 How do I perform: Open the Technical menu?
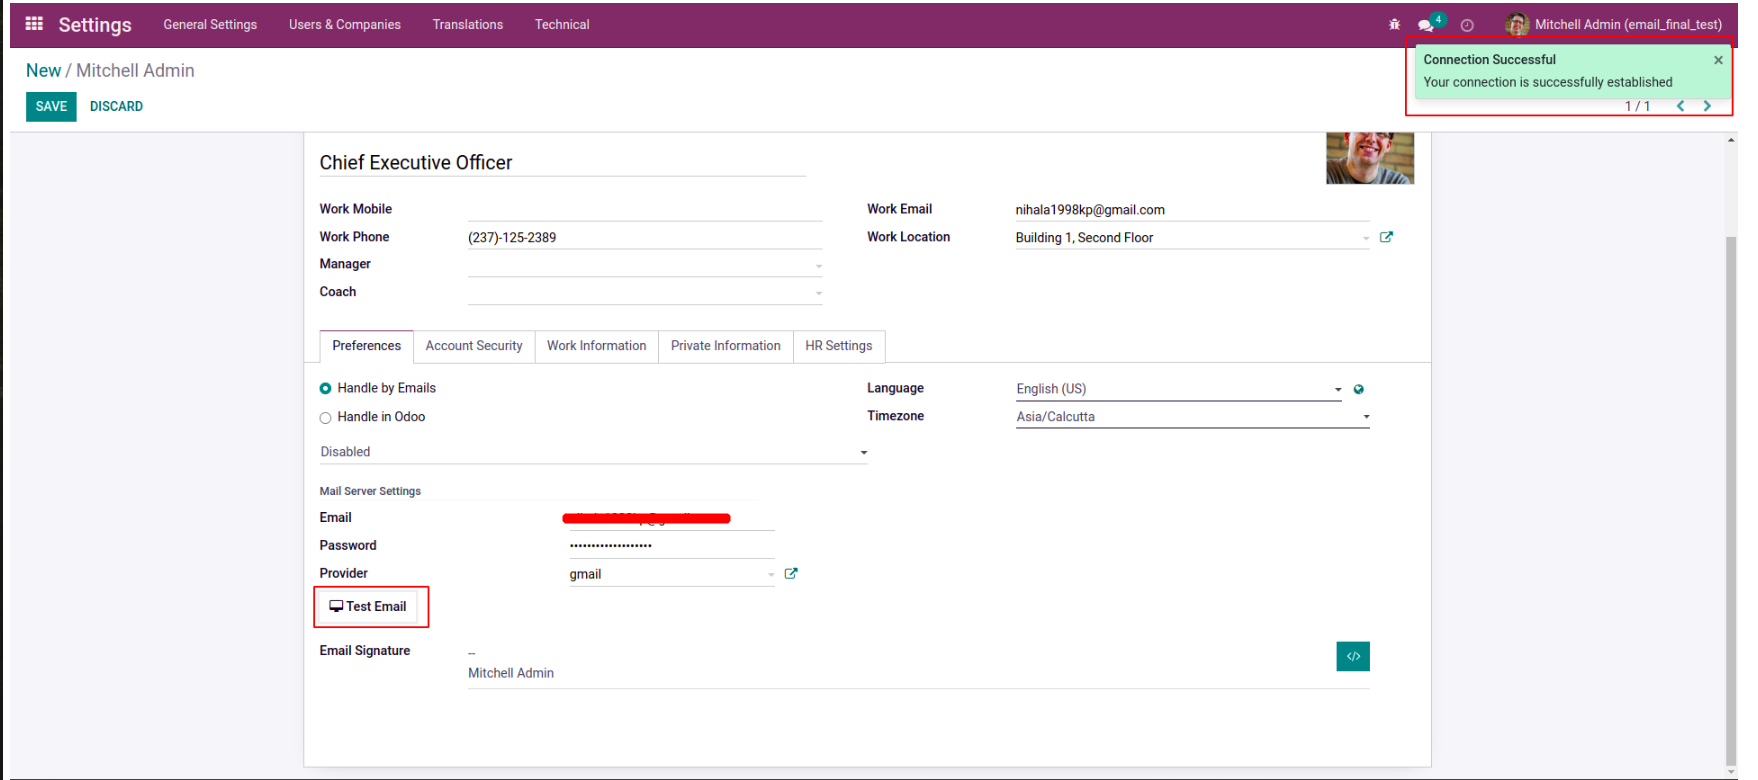coord(562,25)
